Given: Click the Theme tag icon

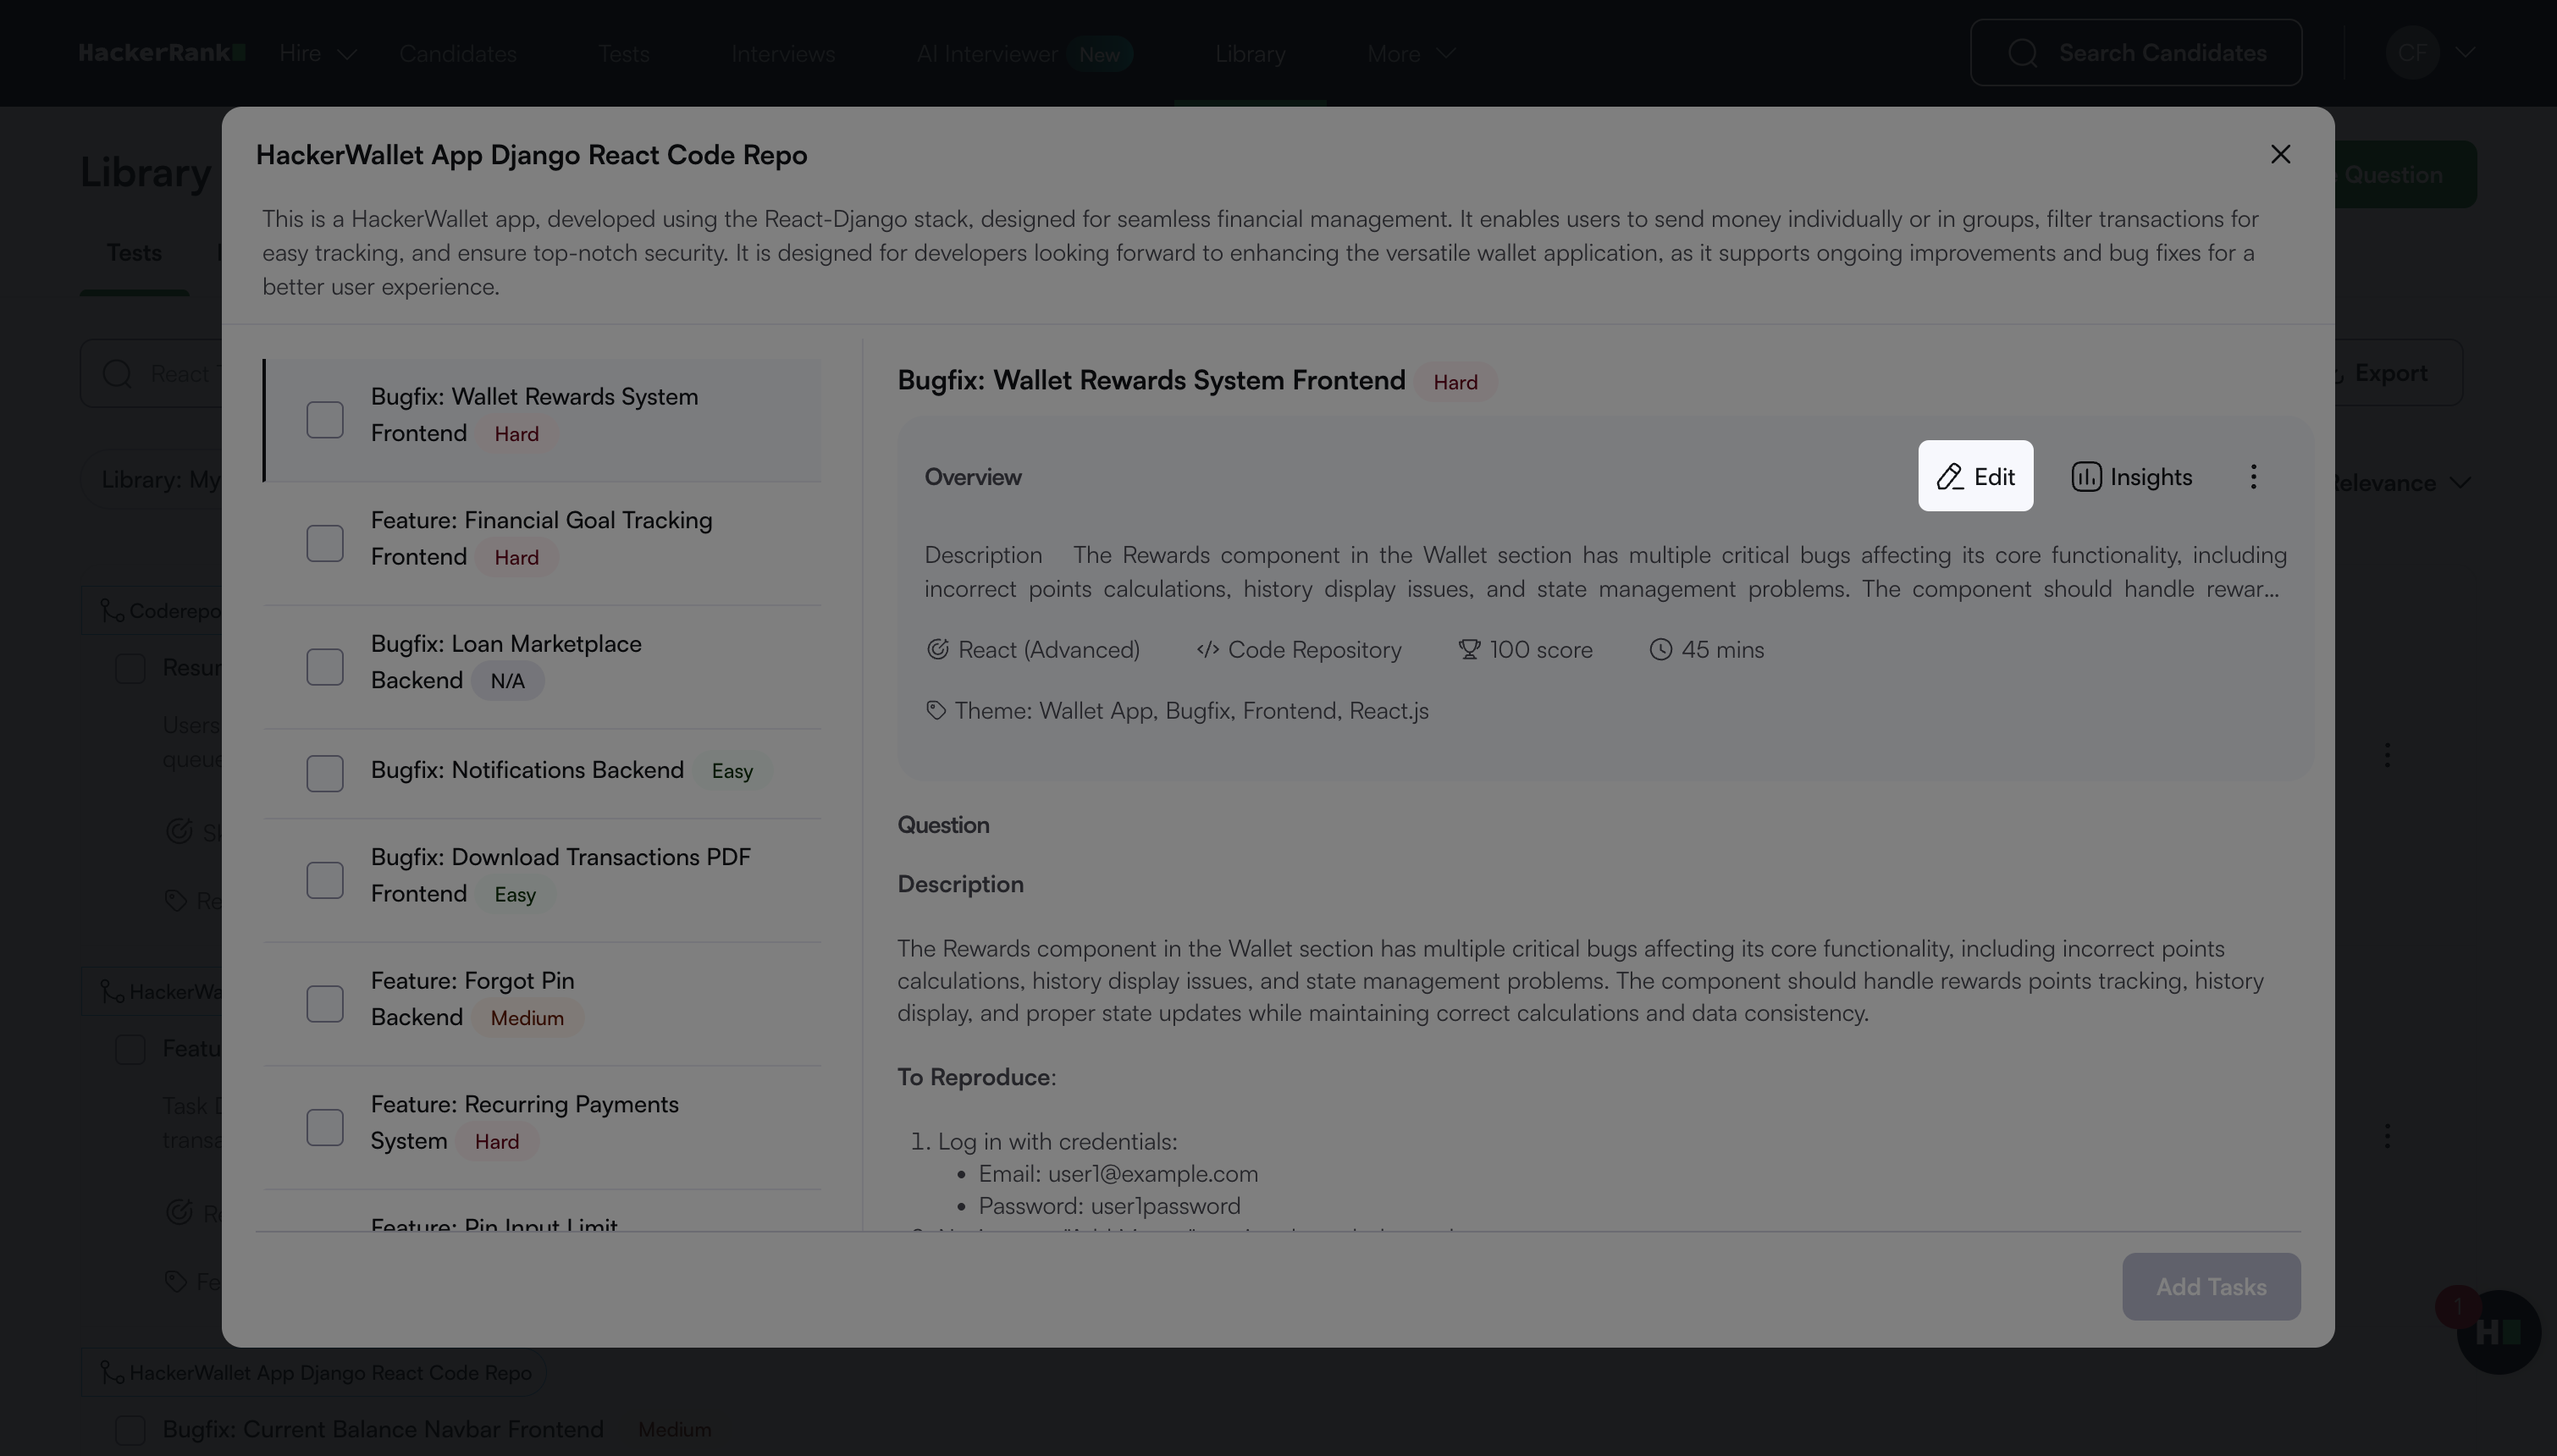Looking at the screenshot, I should click(936, 711).
